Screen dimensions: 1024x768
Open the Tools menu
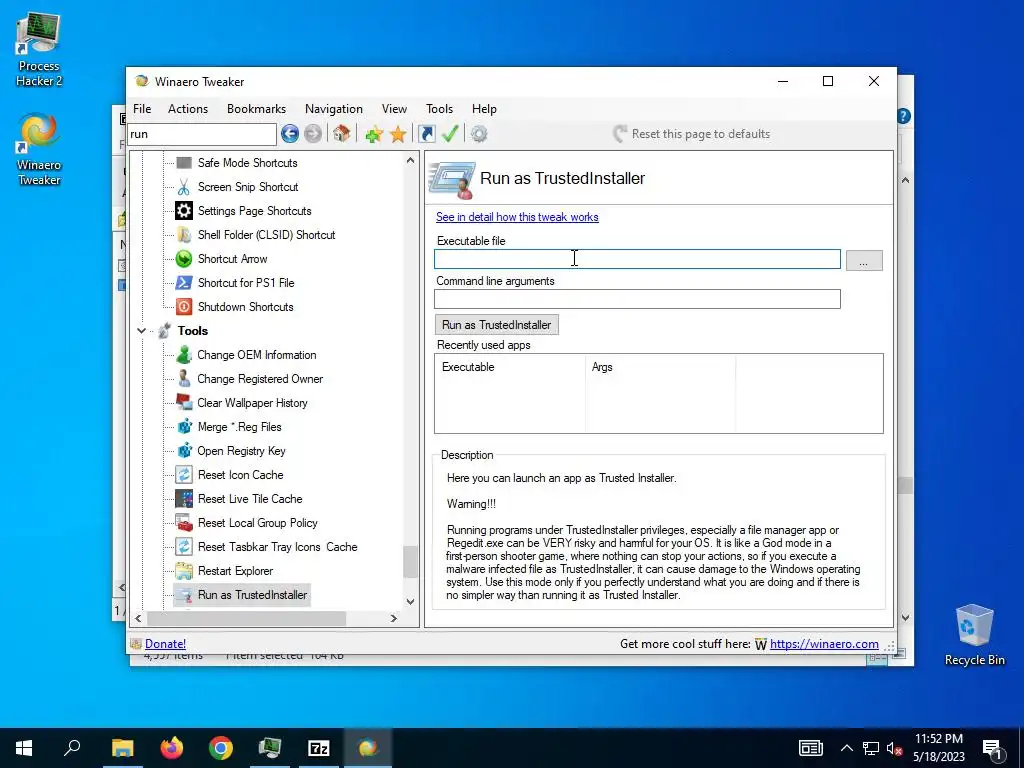[440, 109]
